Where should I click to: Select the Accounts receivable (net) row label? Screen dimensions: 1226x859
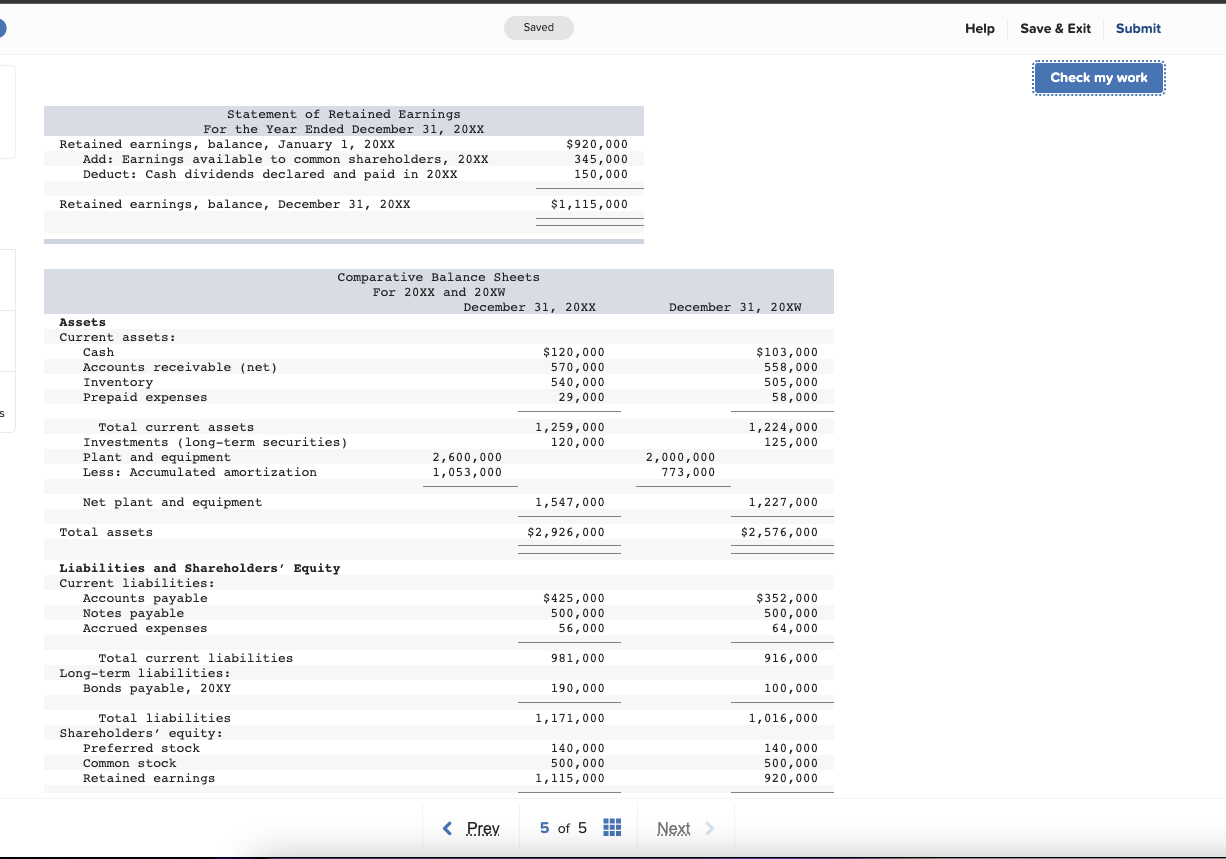click(180, 367)
